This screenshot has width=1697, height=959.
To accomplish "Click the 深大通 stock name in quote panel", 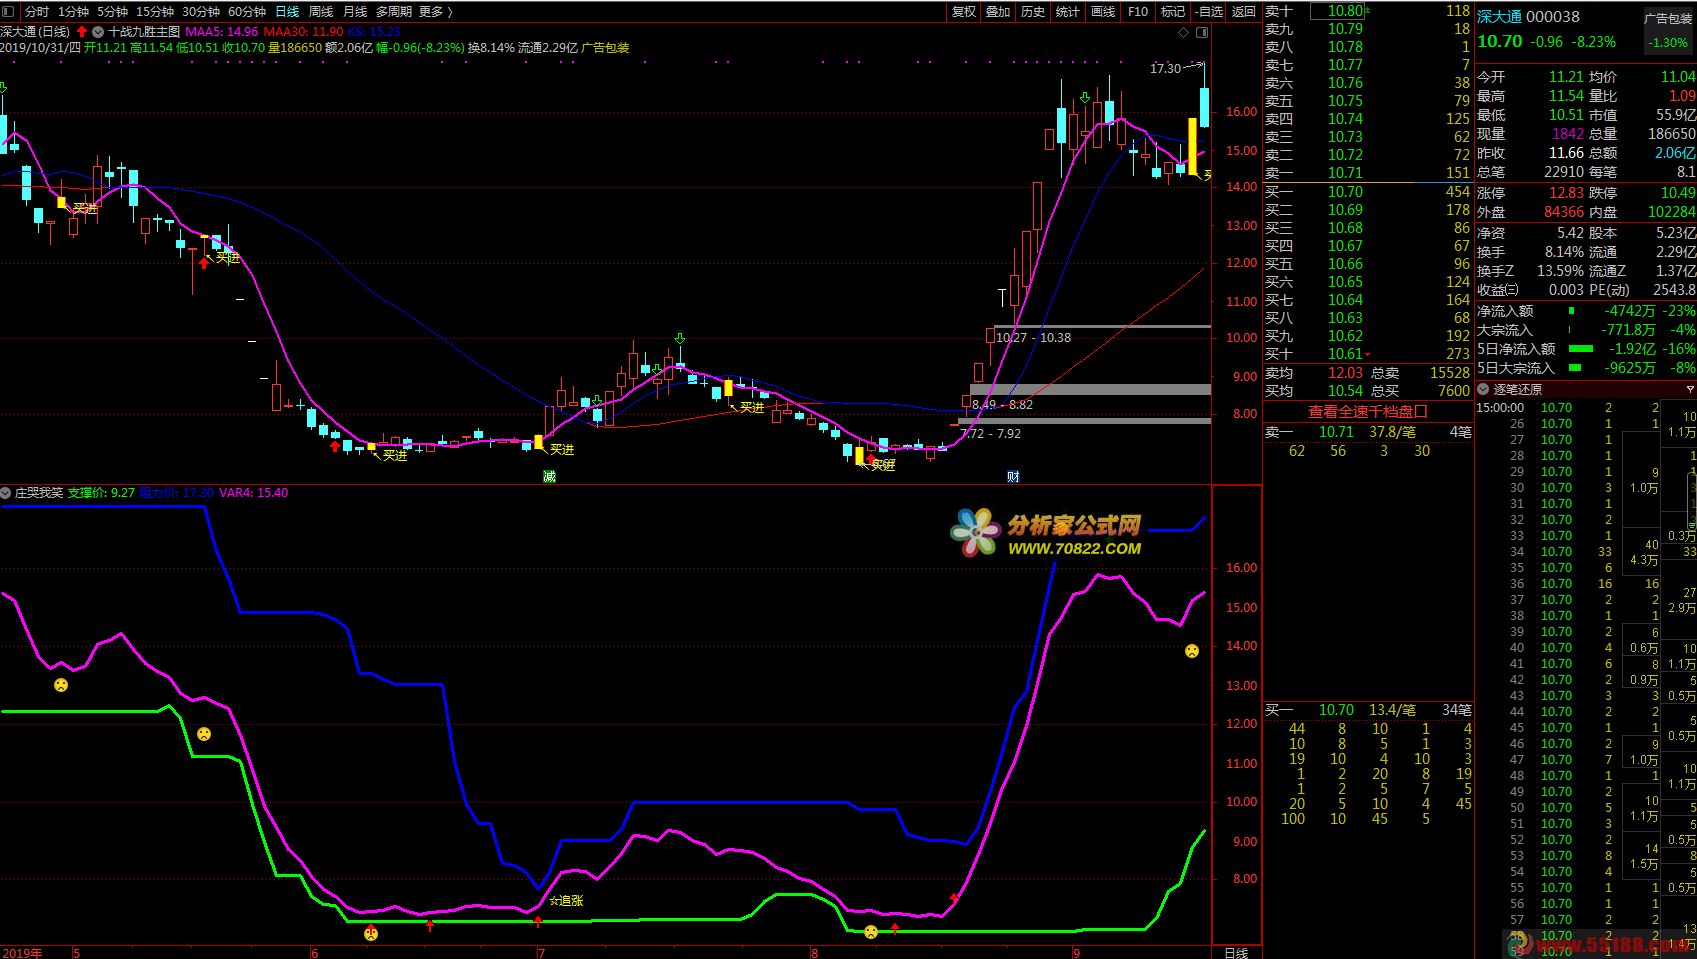I will point(1499,16).
